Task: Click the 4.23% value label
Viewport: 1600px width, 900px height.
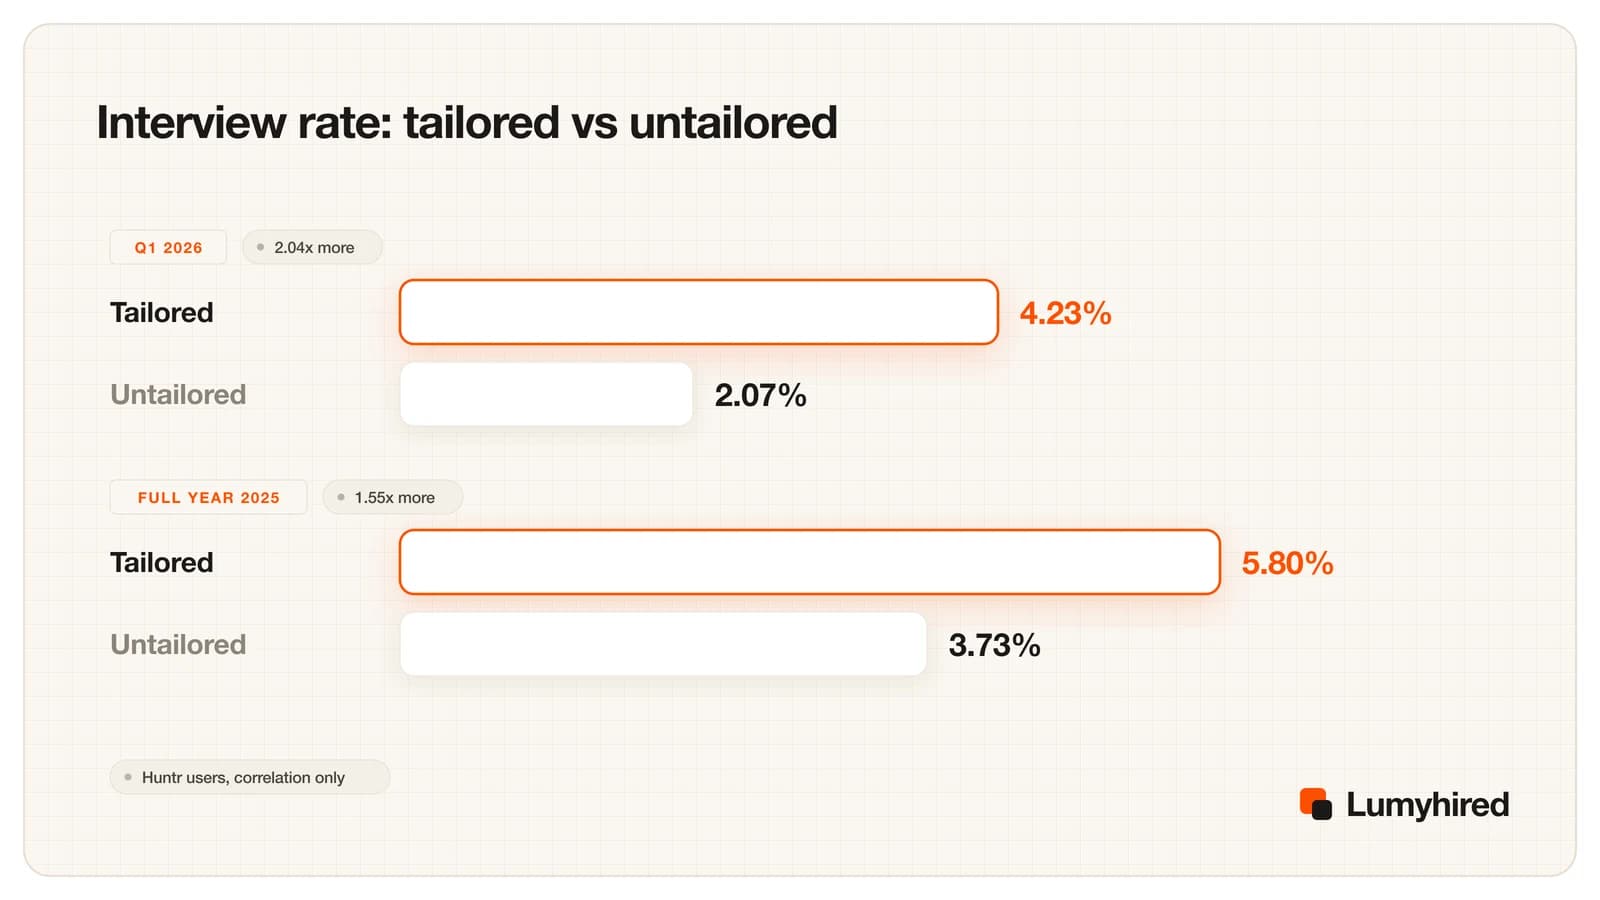Action: pos(1065,313)
